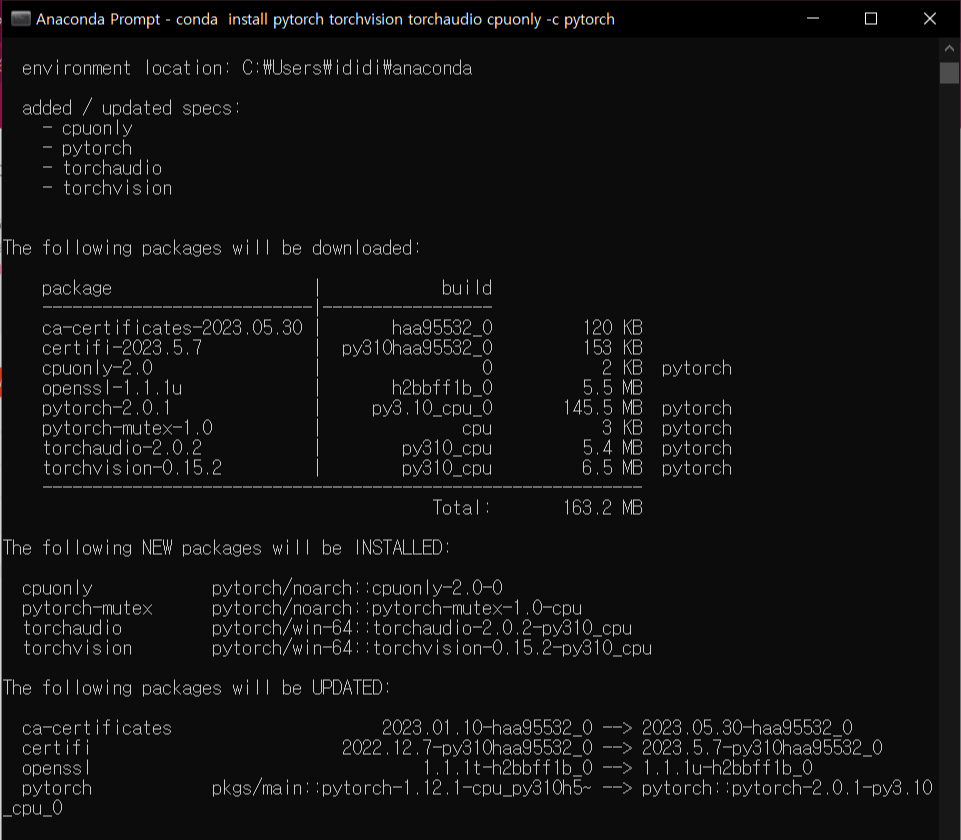Click the 'h2bbff1b_0' build value
This screenshot has height=840, width=961.
442,388
